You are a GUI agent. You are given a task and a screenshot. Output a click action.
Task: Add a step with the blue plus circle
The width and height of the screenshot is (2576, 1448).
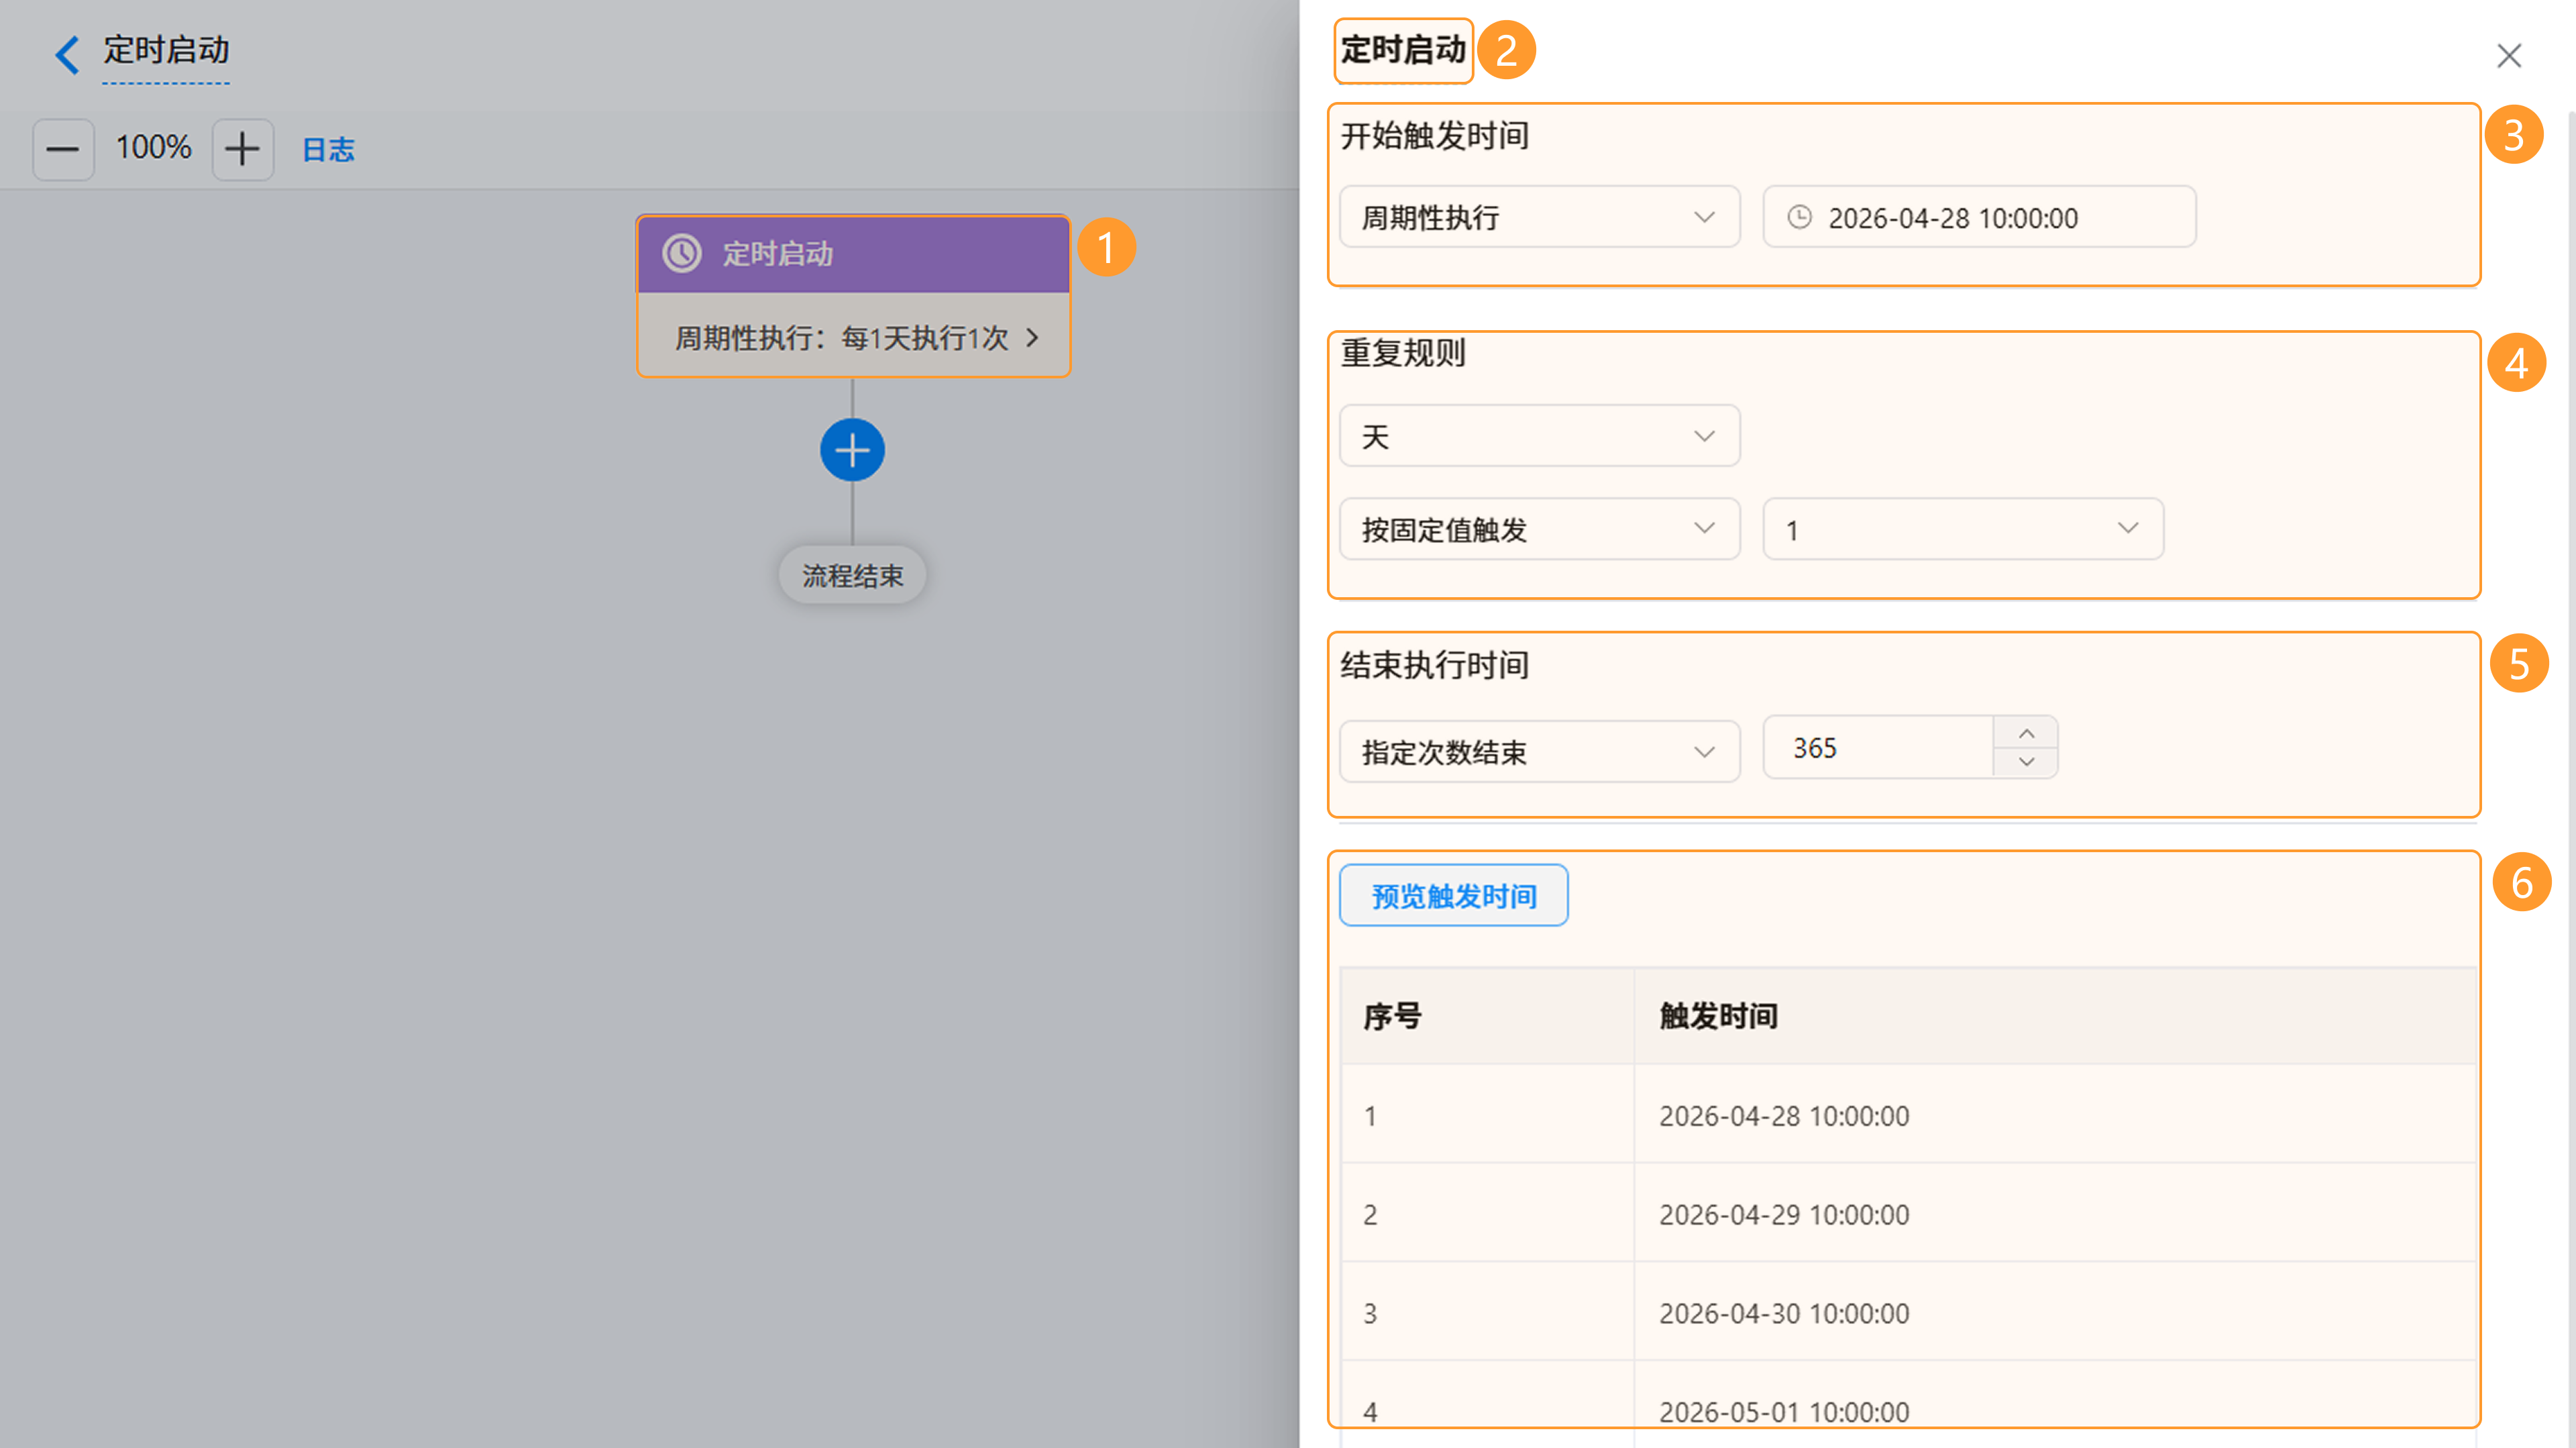coord(852,450)
